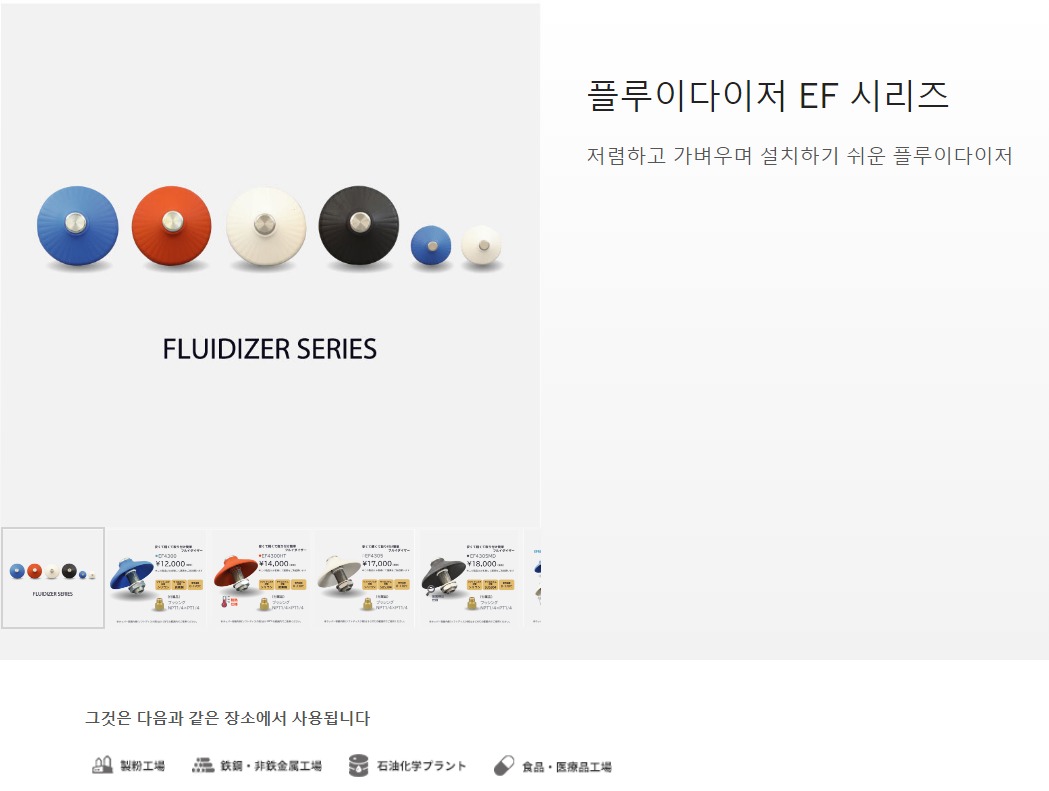Open the orange EF4300HT ¥14,000 thumbnail
The width and height of the screenshot is (1049, 791).
[x=261, y=578]
